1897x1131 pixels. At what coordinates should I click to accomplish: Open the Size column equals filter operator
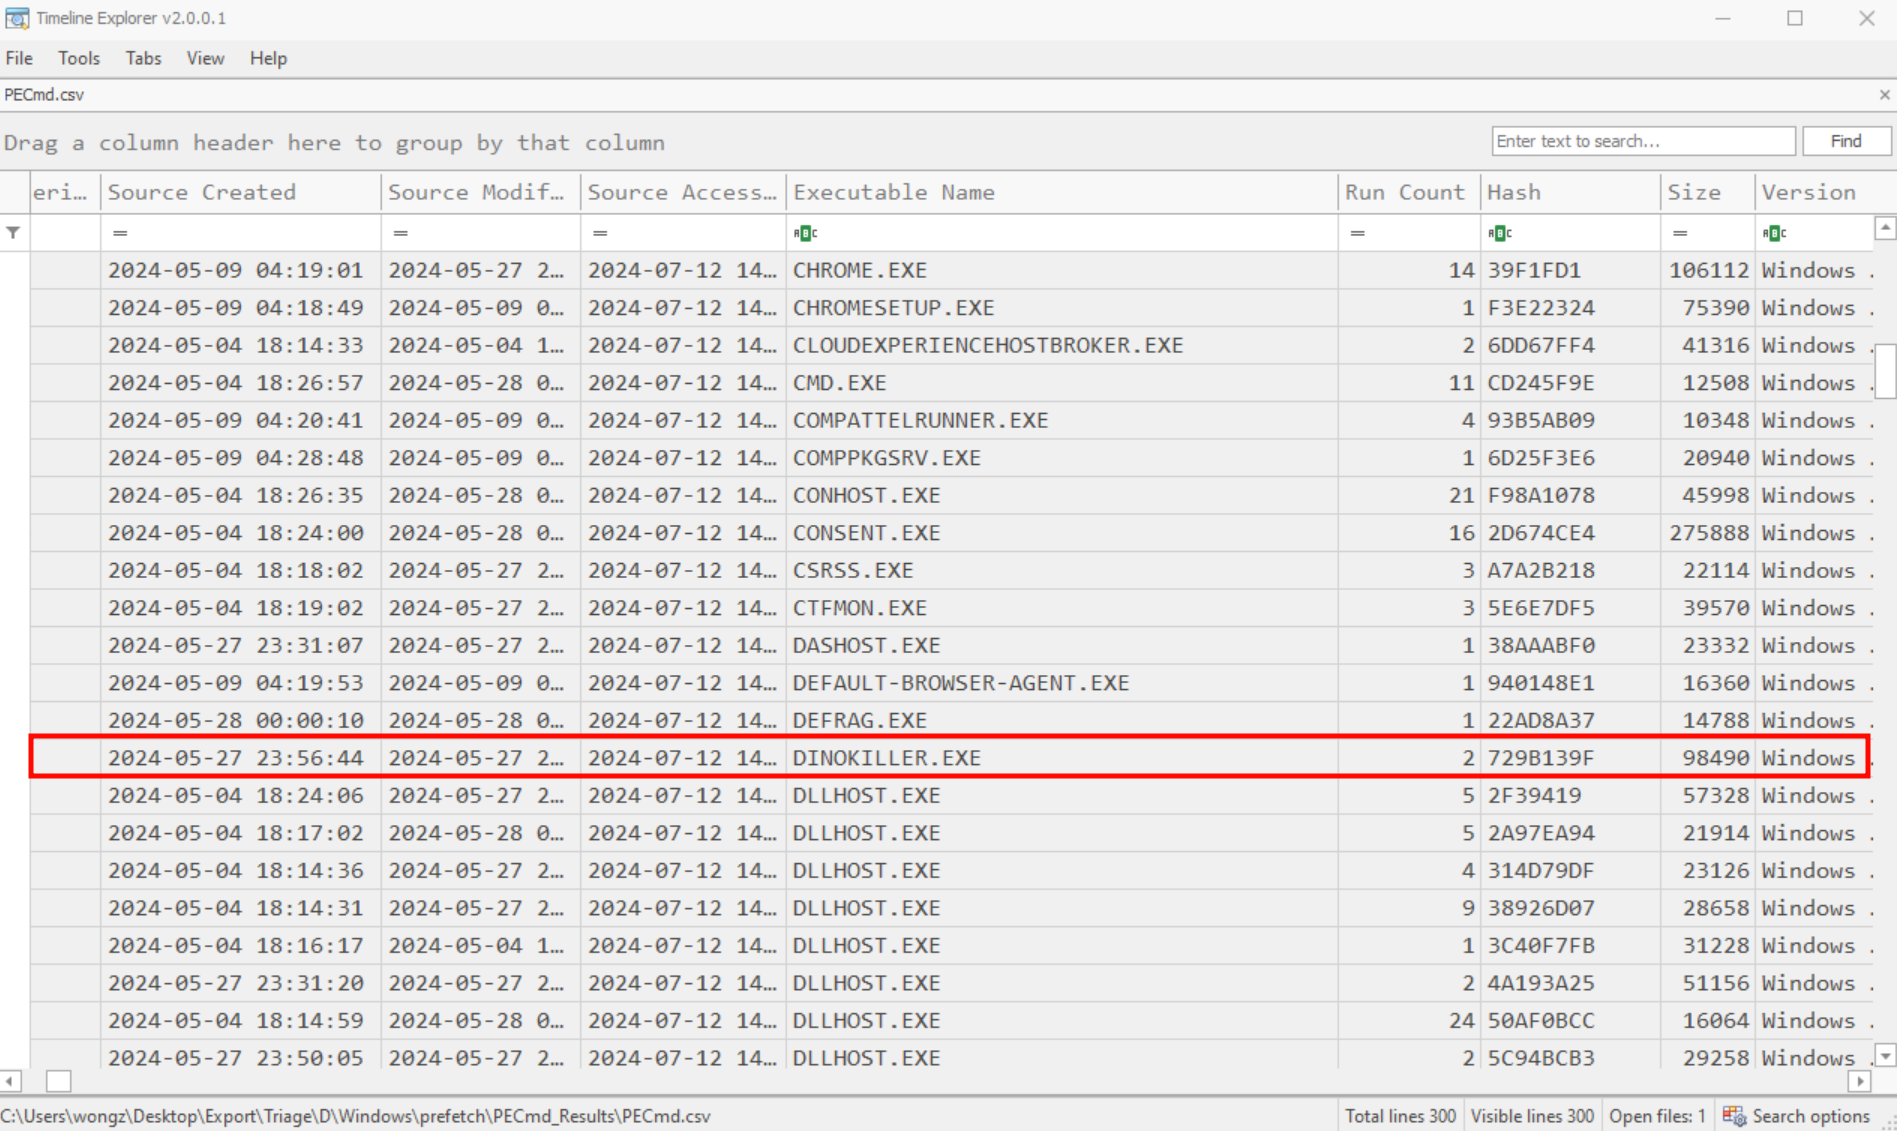(1680, 233)
